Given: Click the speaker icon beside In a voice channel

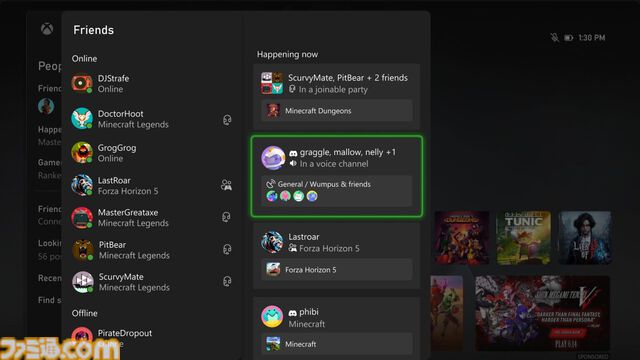Looking at the screenshot, I should [x=293, y=164].
